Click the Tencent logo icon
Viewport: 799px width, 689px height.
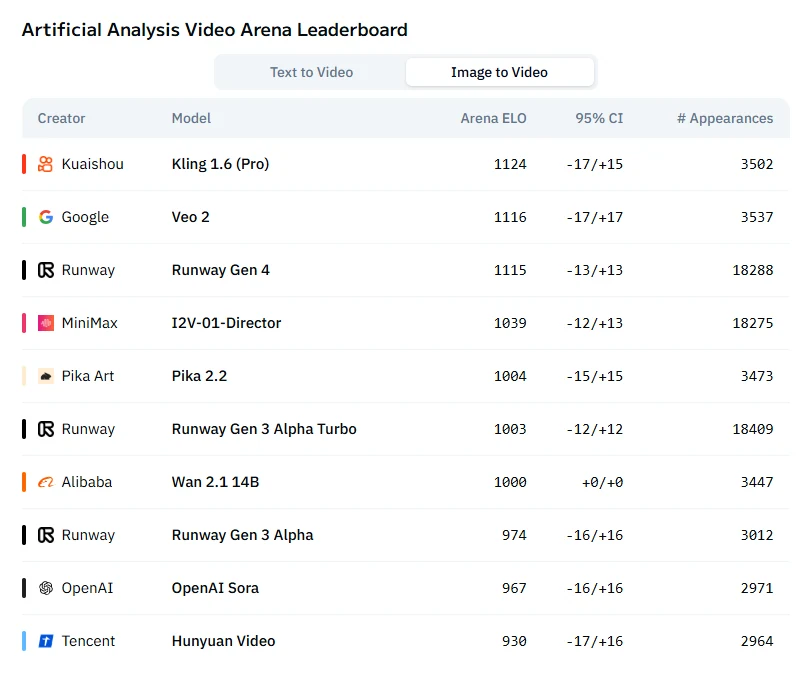45,641
